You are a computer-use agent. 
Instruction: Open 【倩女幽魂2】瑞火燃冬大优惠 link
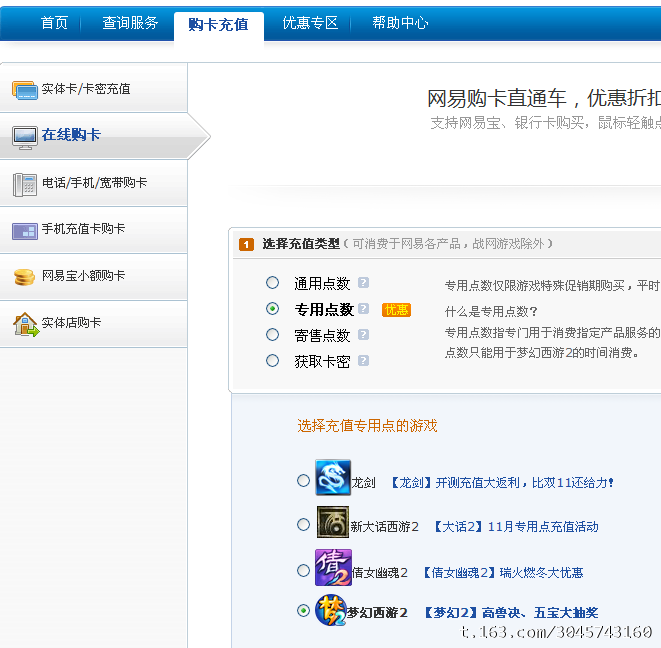[502, 573]
